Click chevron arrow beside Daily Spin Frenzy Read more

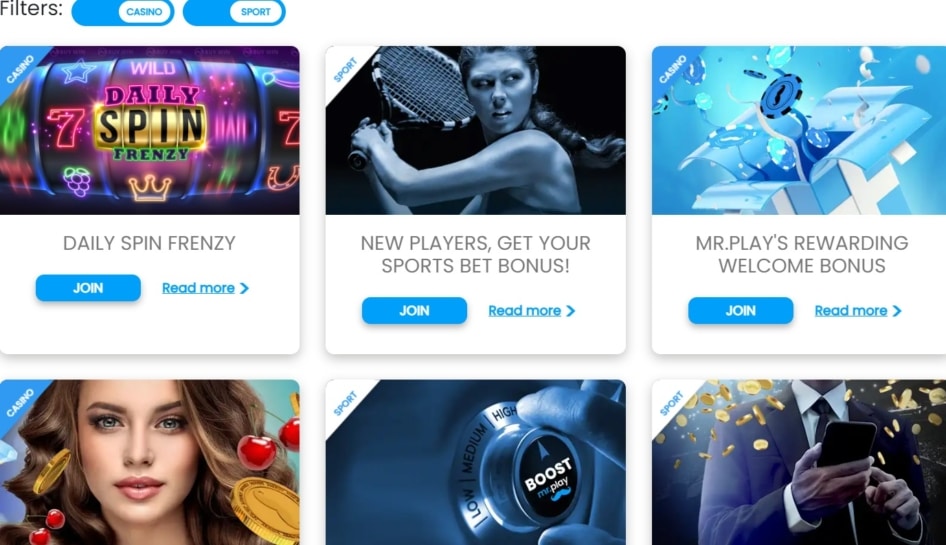(x=244, y=288)
